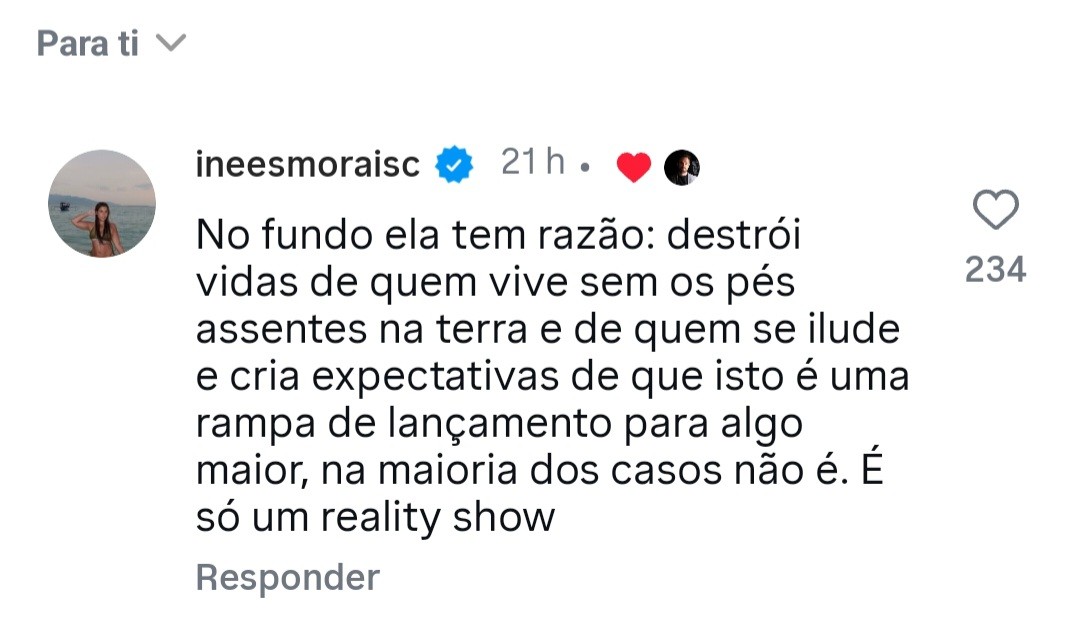Screen dimensions: 1080x638
Task: Expand the "Para ti" chevron dropdown
Action: pos(172,44)
